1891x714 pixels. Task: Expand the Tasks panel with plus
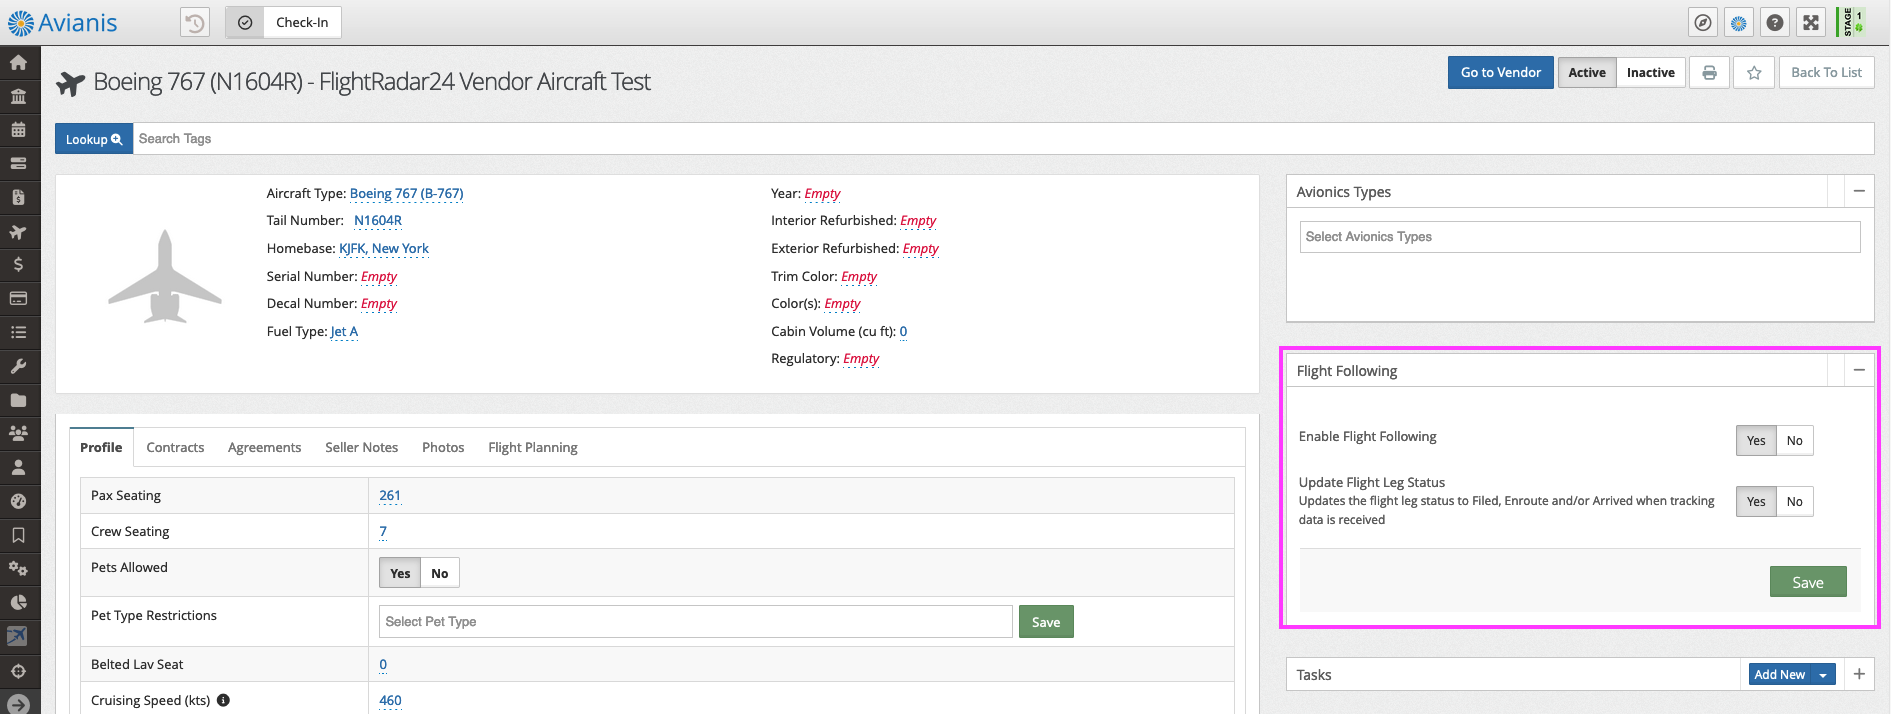[x=1859, y=674]
